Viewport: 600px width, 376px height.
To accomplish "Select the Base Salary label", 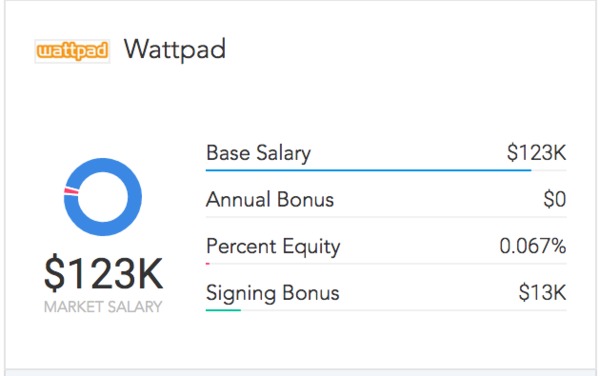I will [x=258, y=153].
